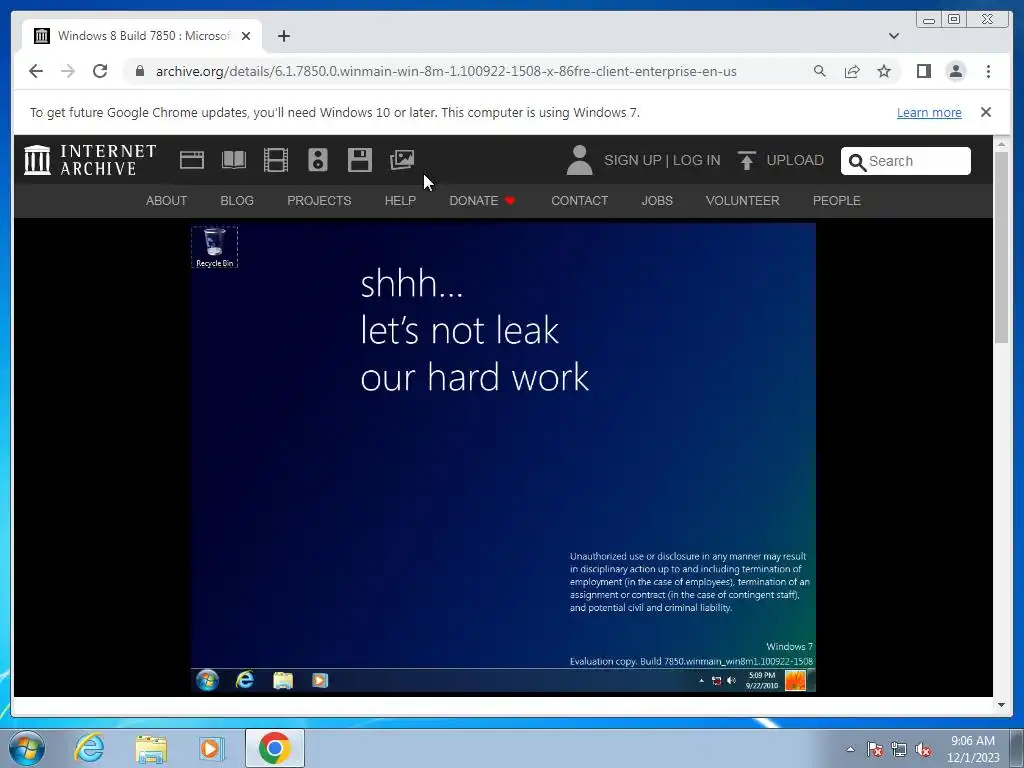The width and height of the screenshot is (1024, 768).
Task: Click the Chrome taskbar button
Action: pos(274,748)
